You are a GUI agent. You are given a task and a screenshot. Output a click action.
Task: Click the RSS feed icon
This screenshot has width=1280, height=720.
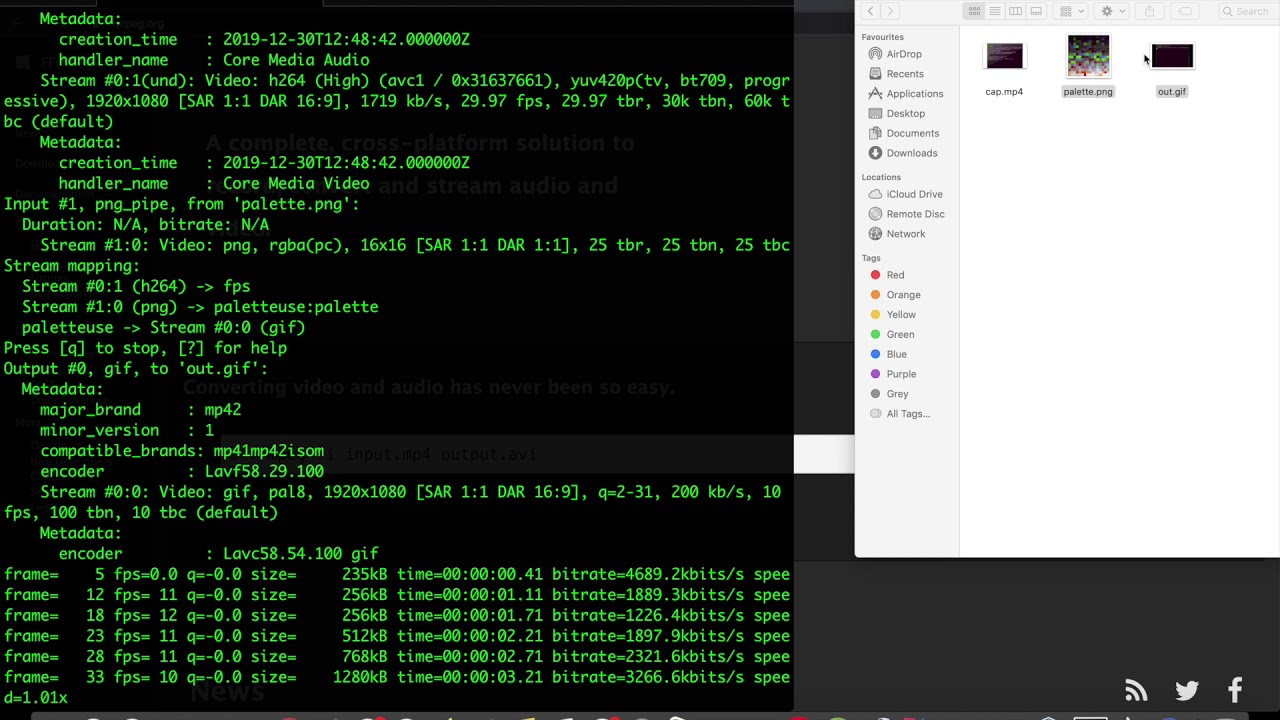coord(1136,690)
